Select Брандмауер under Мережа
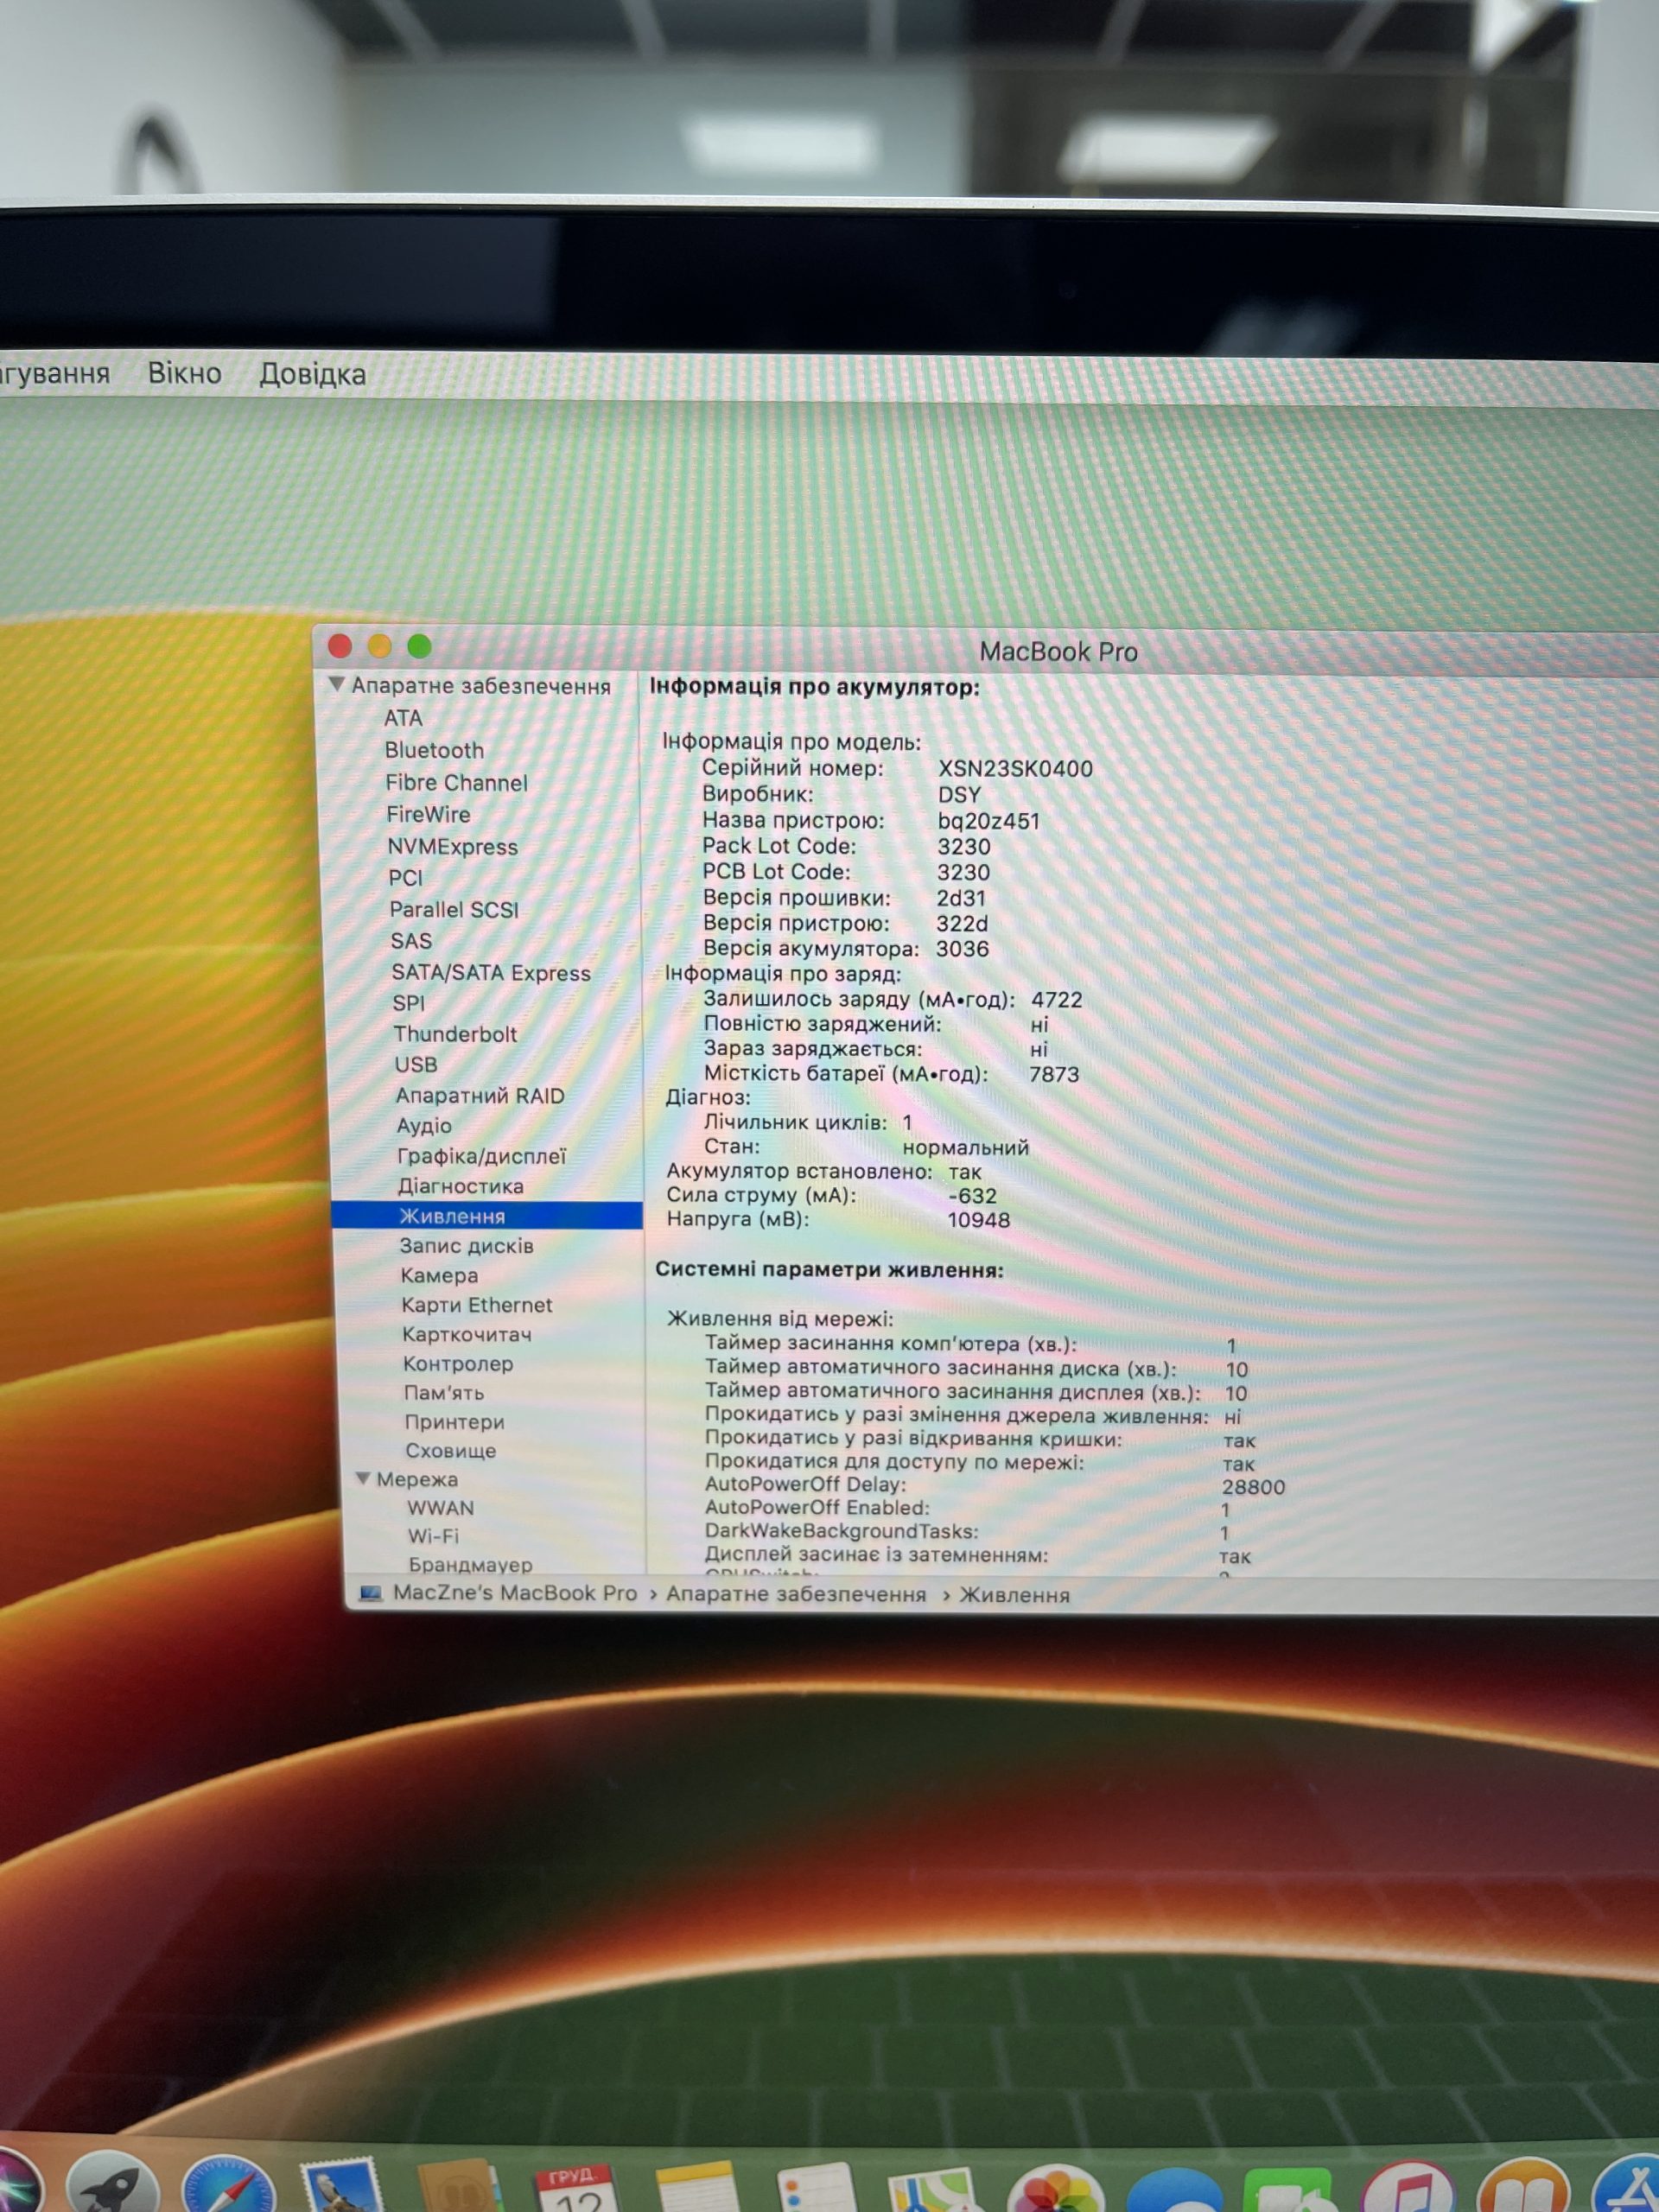The image size is (1659, 2212). (x=471, y=1564)
